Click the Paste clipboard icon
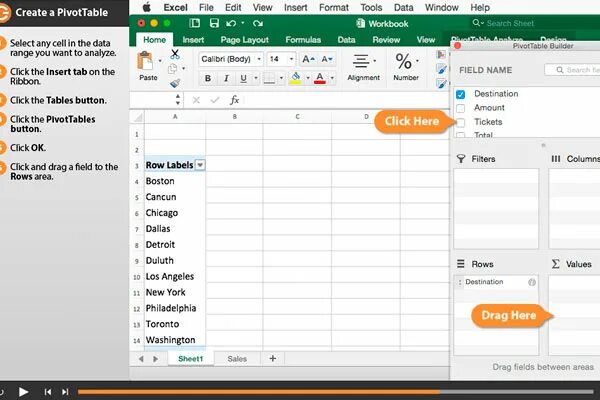The image size is (600, 400). pyautogui.click(x=145, y=61)
